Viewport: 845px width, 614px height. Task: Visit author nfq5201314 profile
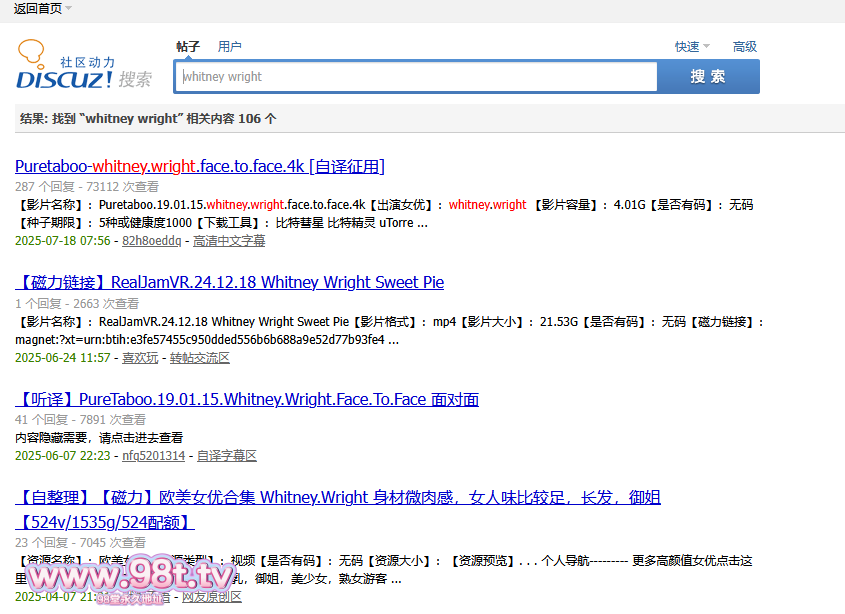154,456
